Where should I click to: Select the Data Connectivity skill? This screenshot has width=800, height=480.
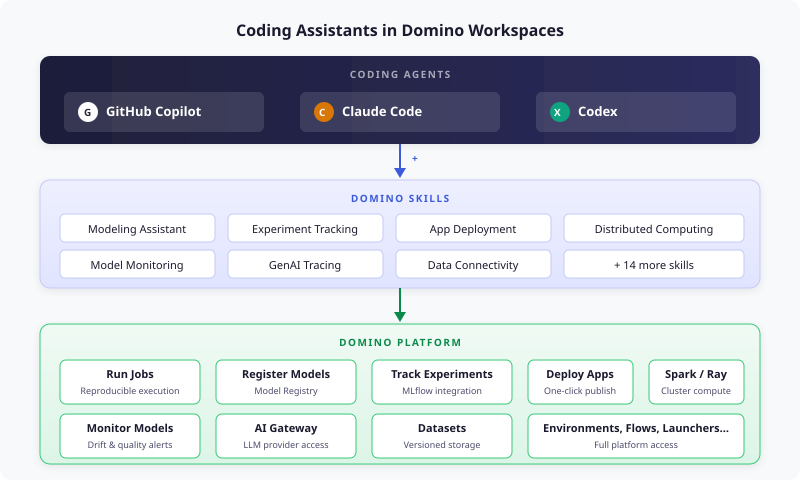pyautogui.click(x=473, y=265)
